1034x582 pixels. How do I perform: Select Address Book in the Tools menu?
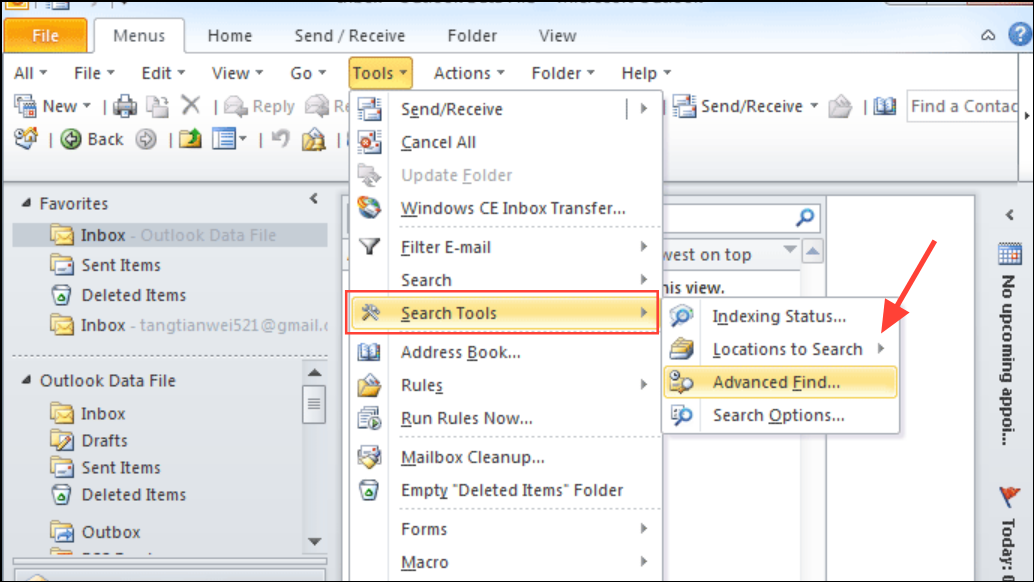[x=503, y=352]
